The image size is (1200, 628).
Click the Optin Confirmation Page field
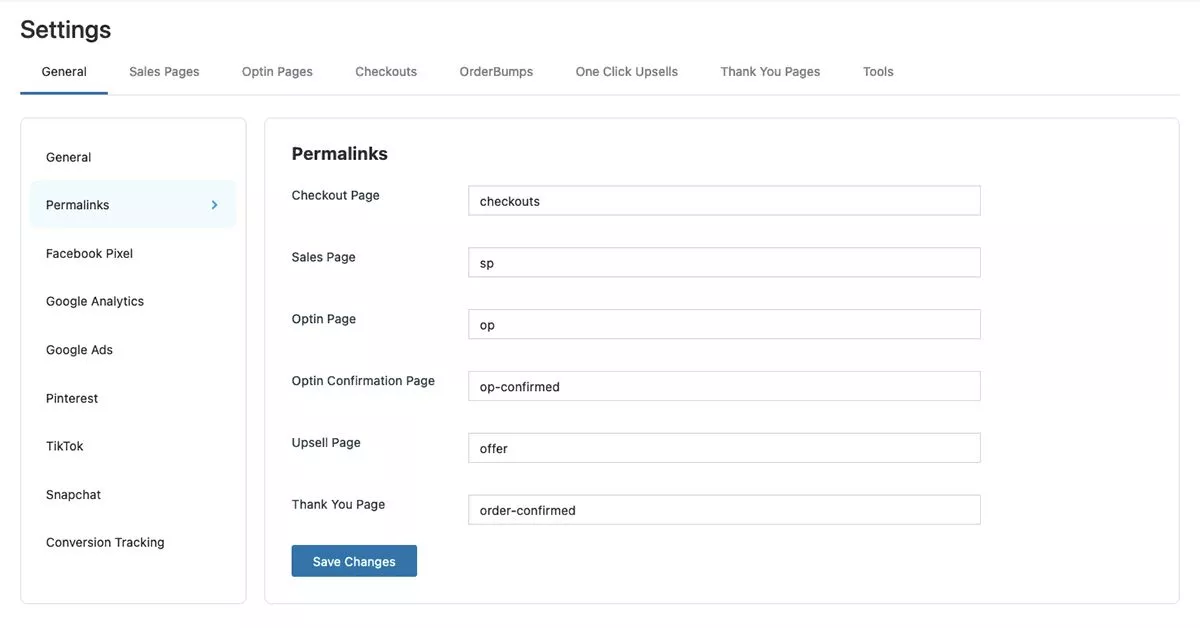(724, 386)
